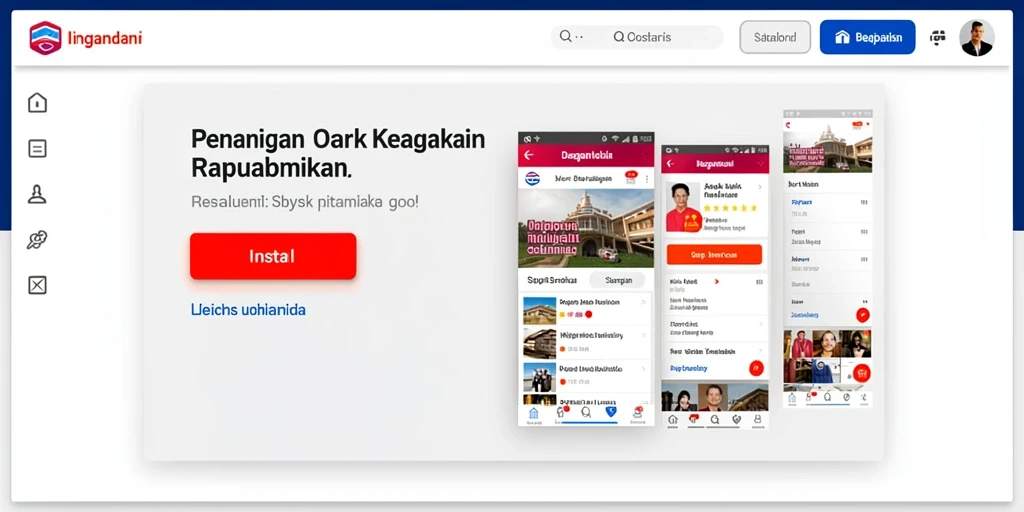This screenshot has height=512, width=1024.
Task: Click the red Instal button
Action: tap(273, 256)
